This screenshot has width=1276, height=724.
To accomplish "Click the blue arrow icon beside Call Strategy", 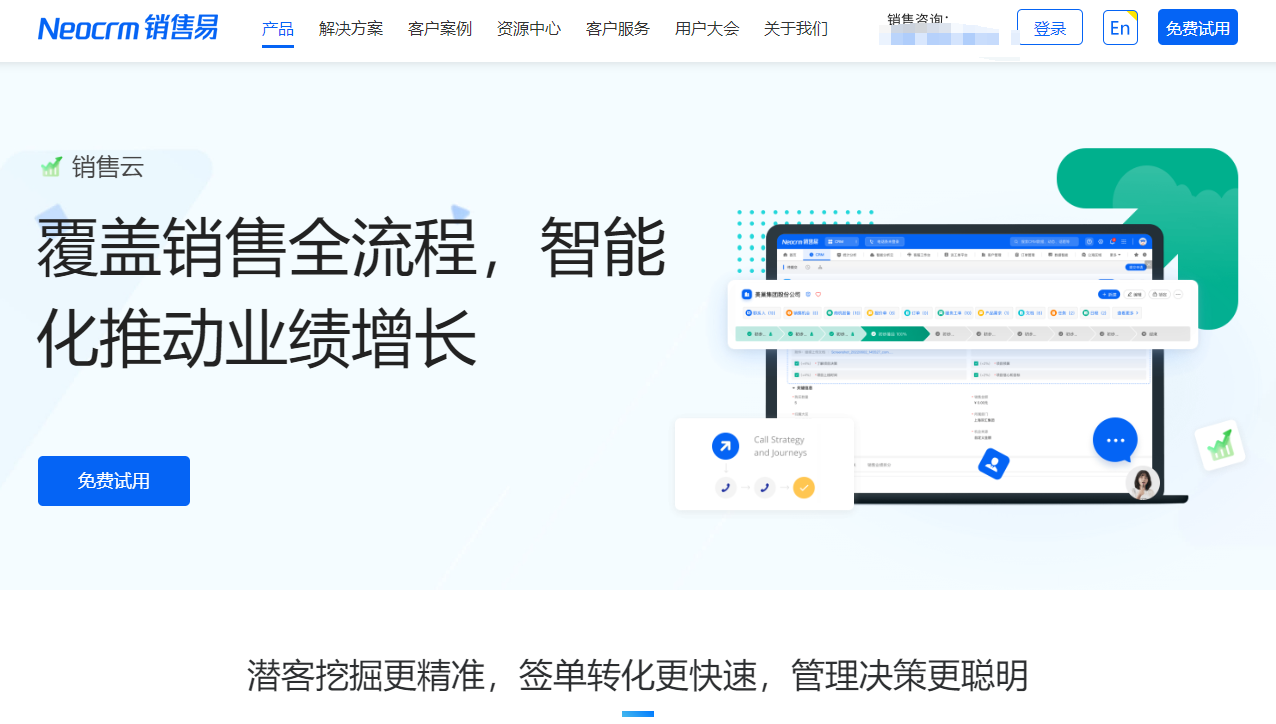I will tap(725, 446).
